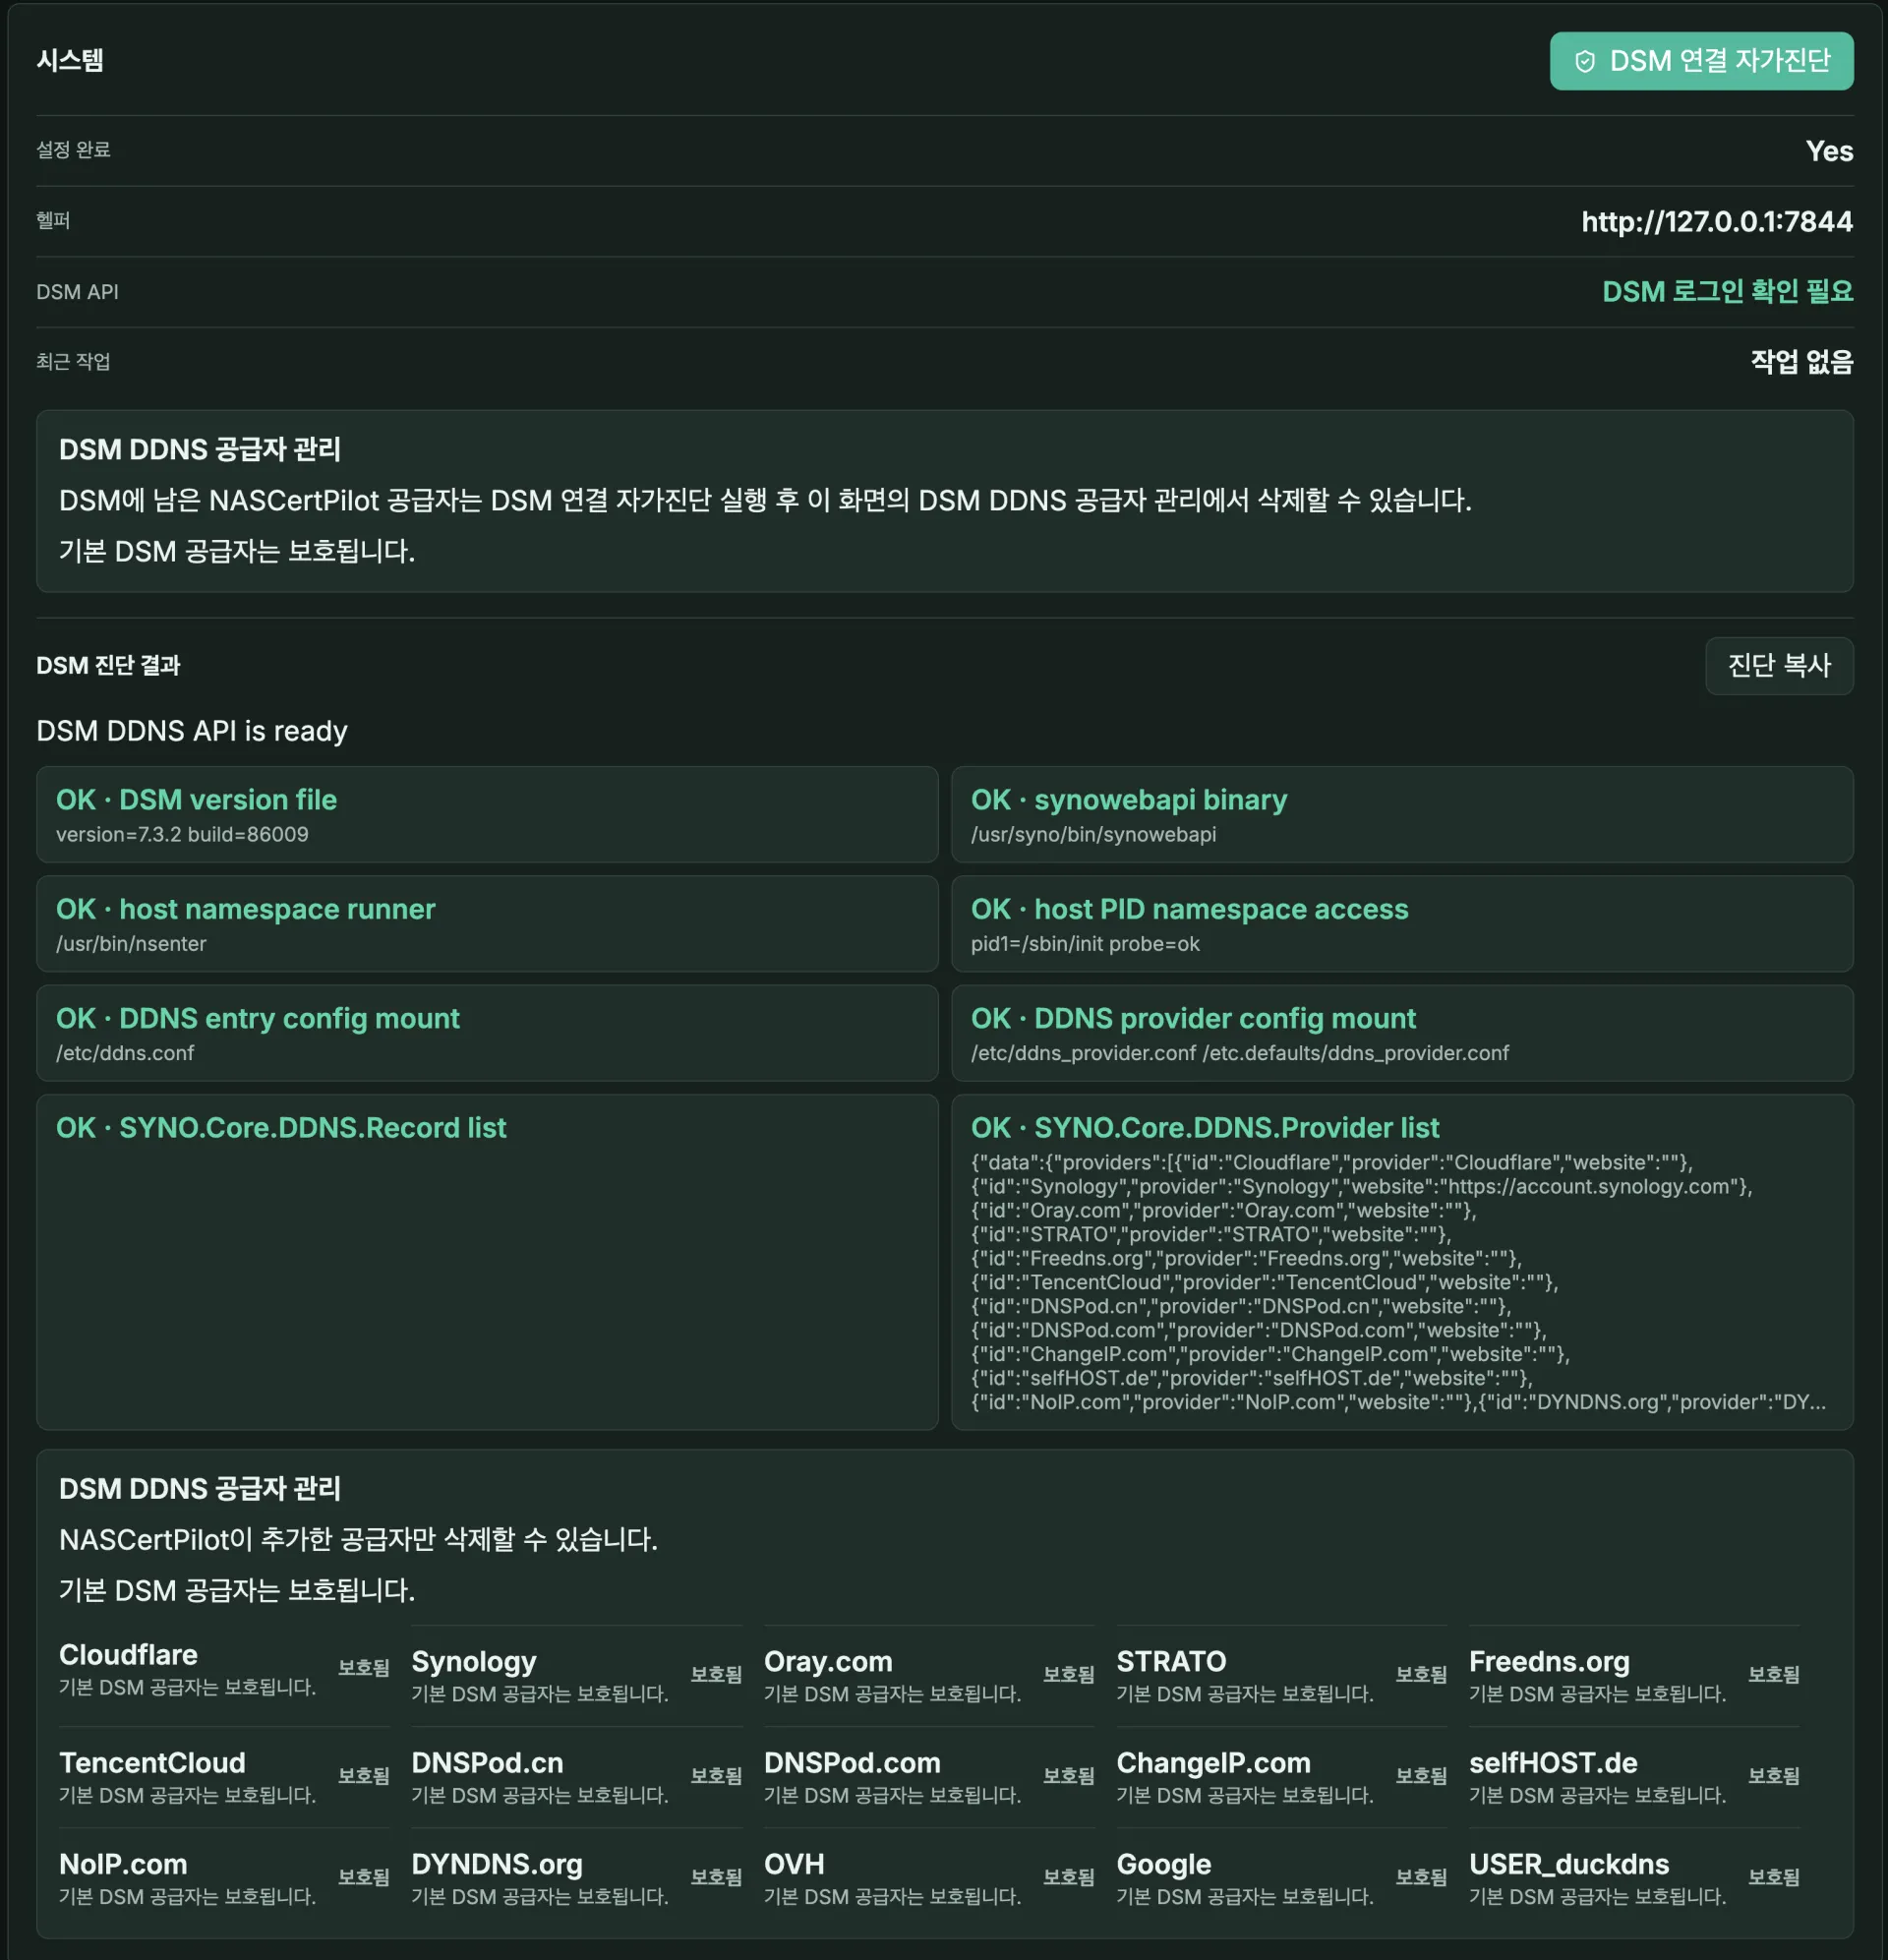
Task: Click 보호됨 badge next to ChangeIP.com
Action: [1421, 1777]
